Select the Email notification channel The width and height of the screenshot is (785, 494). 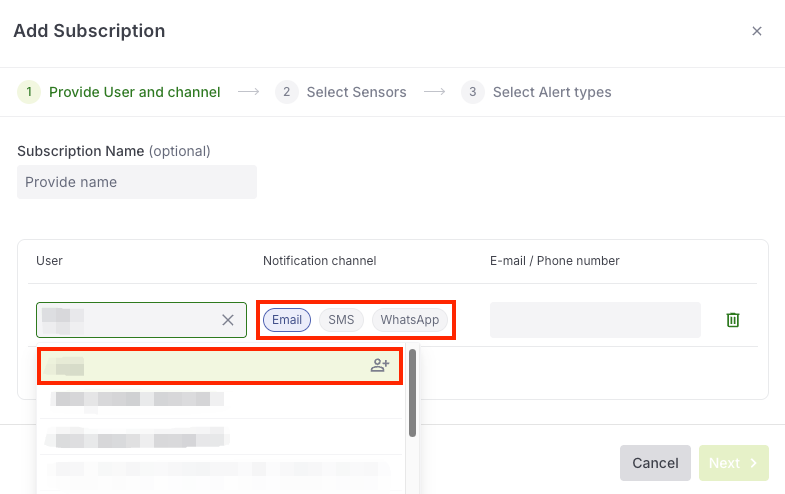click(x=287, y=320)
